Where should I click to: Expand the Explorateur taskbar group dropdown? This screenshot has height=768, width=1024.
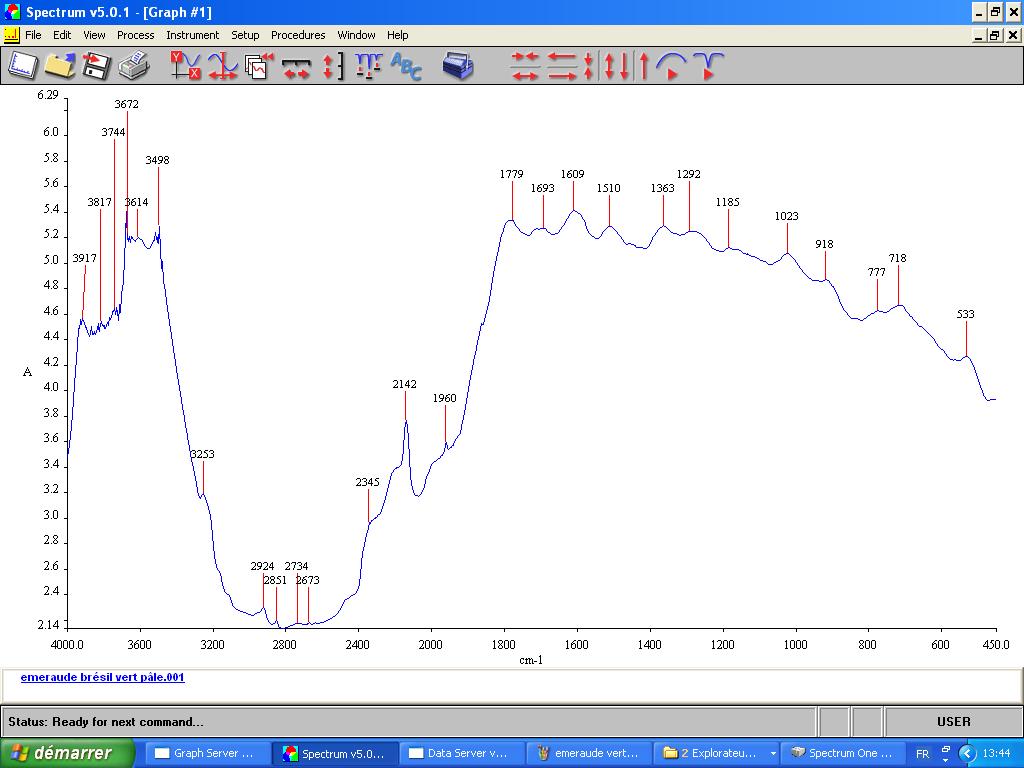tap(772, 754)
